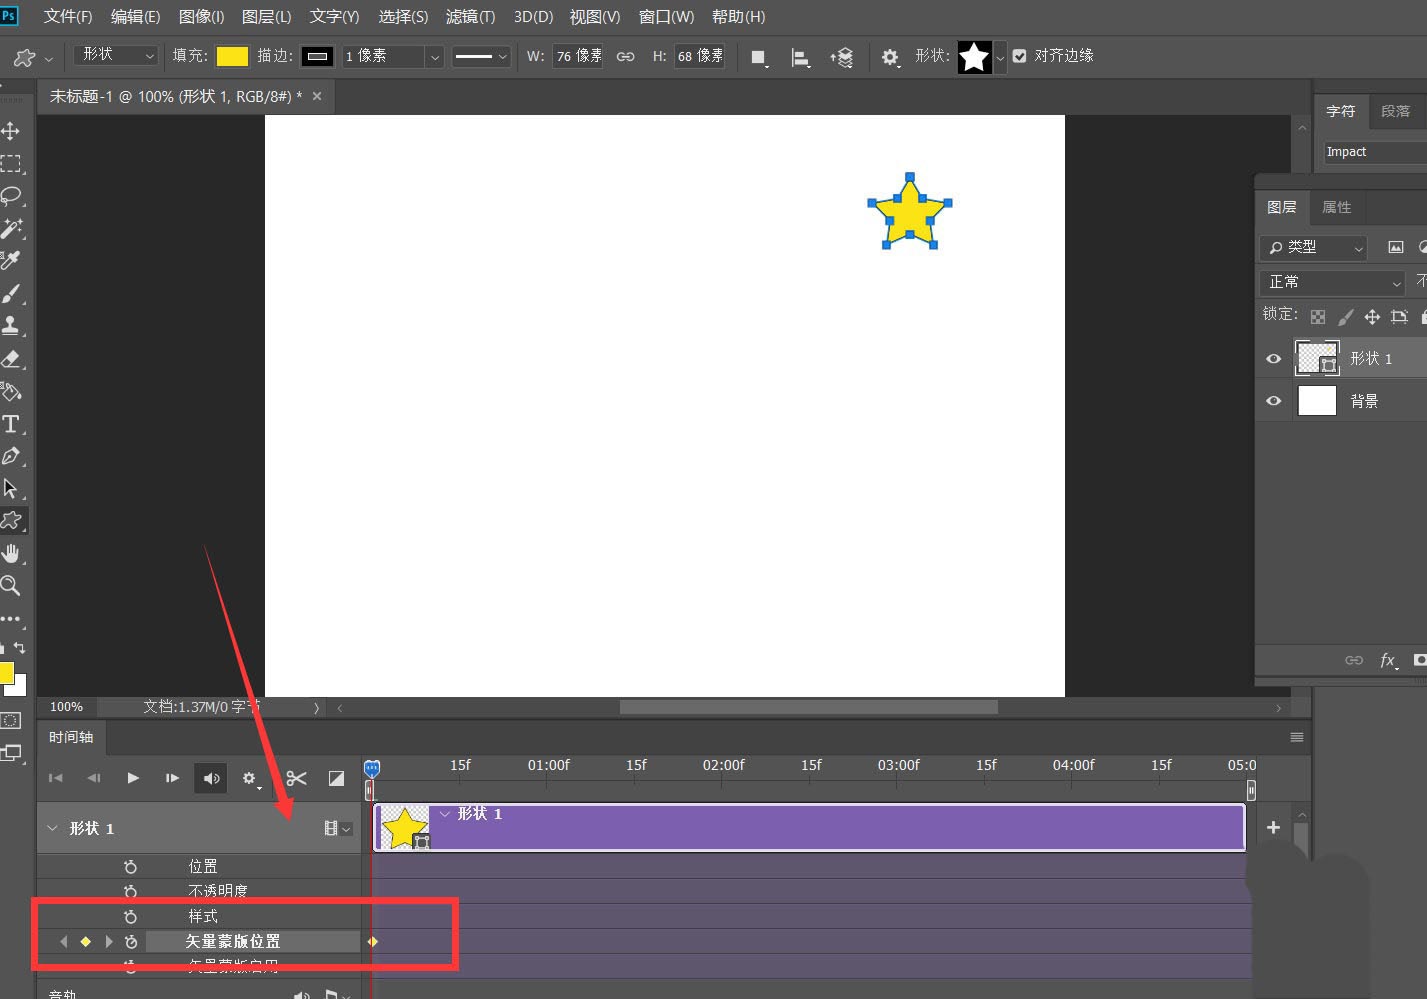This screenshot has width=1427, height=999.
Task: Open path alignment options
Action: [800, 57]
